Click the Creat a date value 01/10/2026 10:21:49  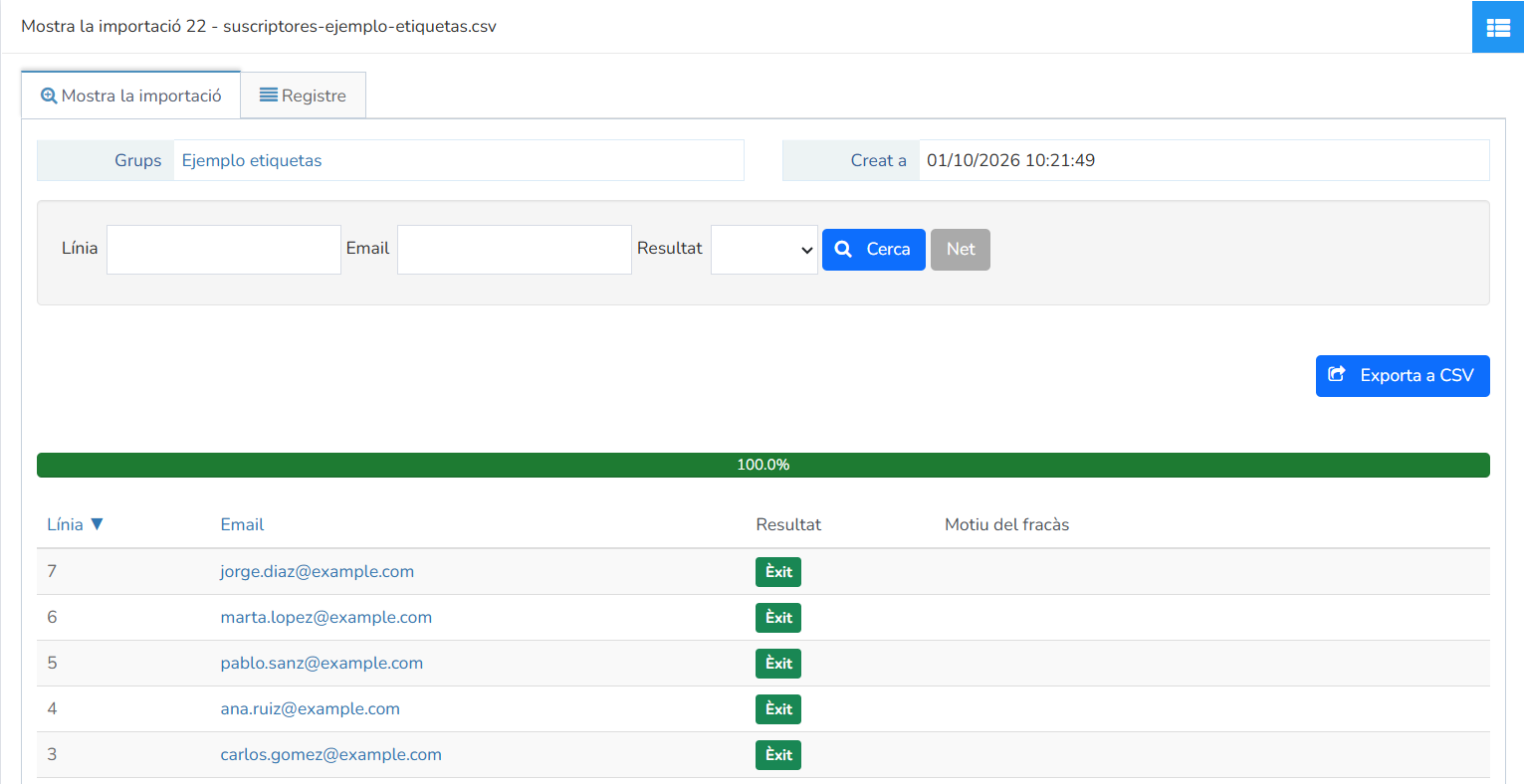click(x=1011, y=160)
